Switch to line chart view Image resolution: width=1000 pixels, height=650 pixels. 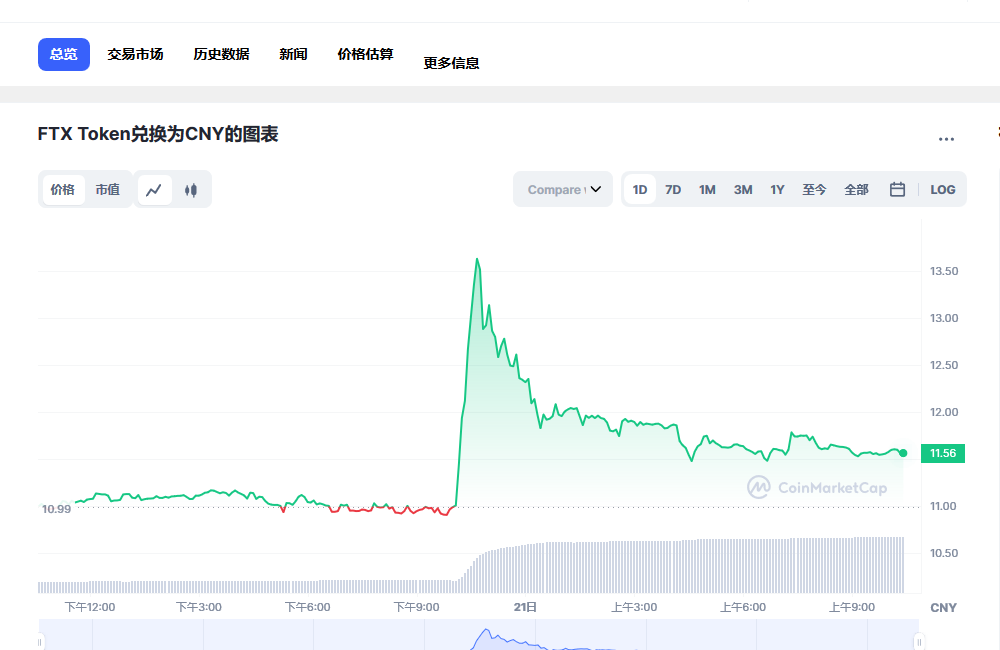pos(154,189)
